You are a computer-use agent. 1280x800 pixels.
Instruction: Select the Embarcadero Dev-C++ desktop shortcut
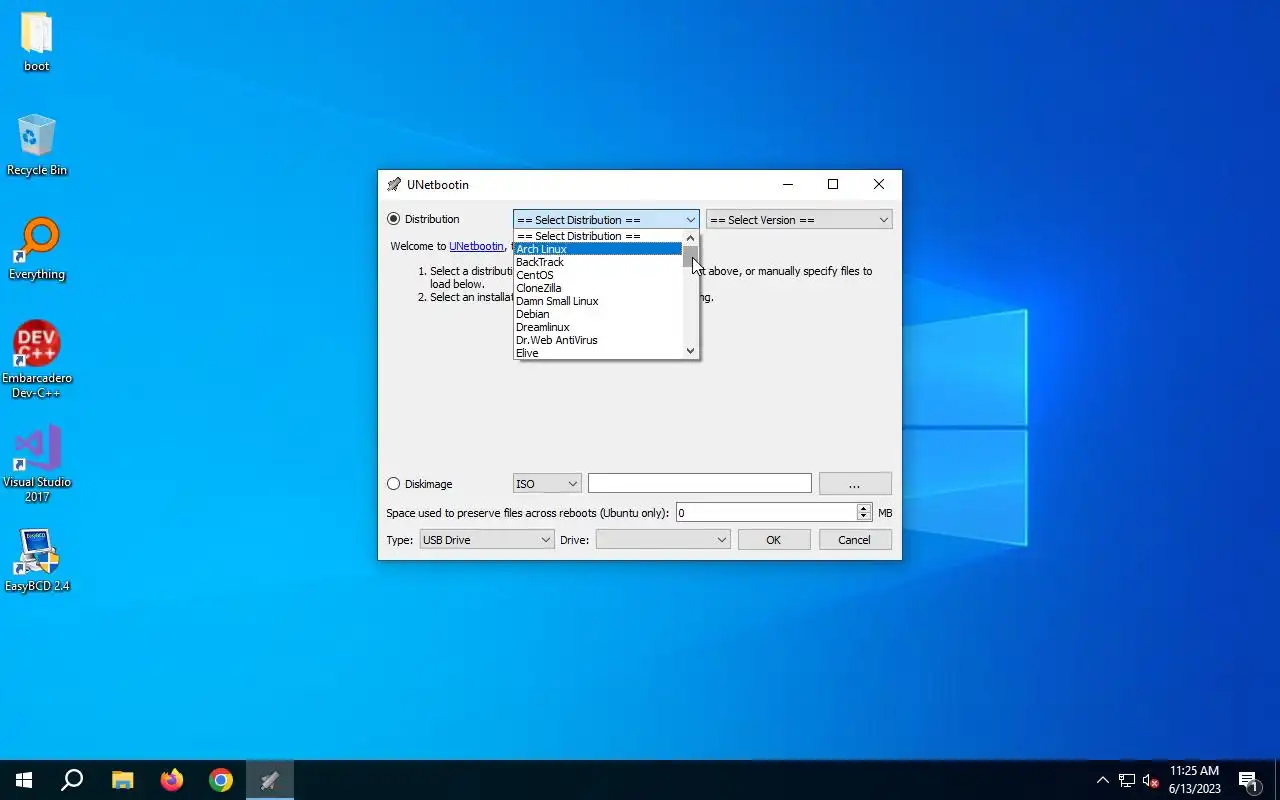[x=37, y=359]
